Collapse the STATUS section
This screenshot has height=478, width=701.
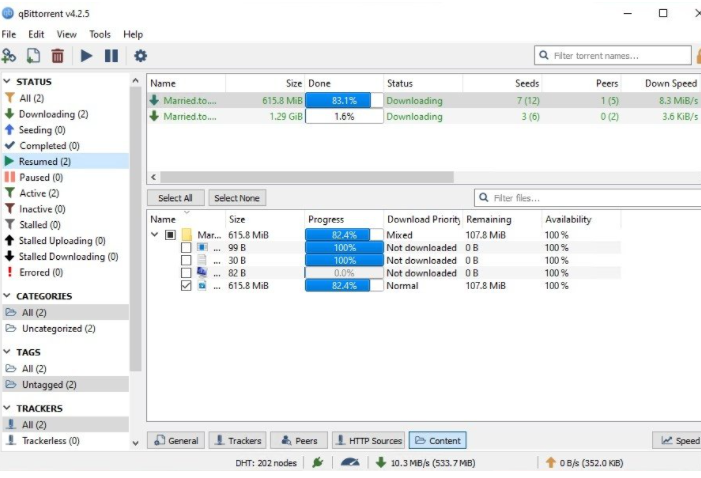7,81
